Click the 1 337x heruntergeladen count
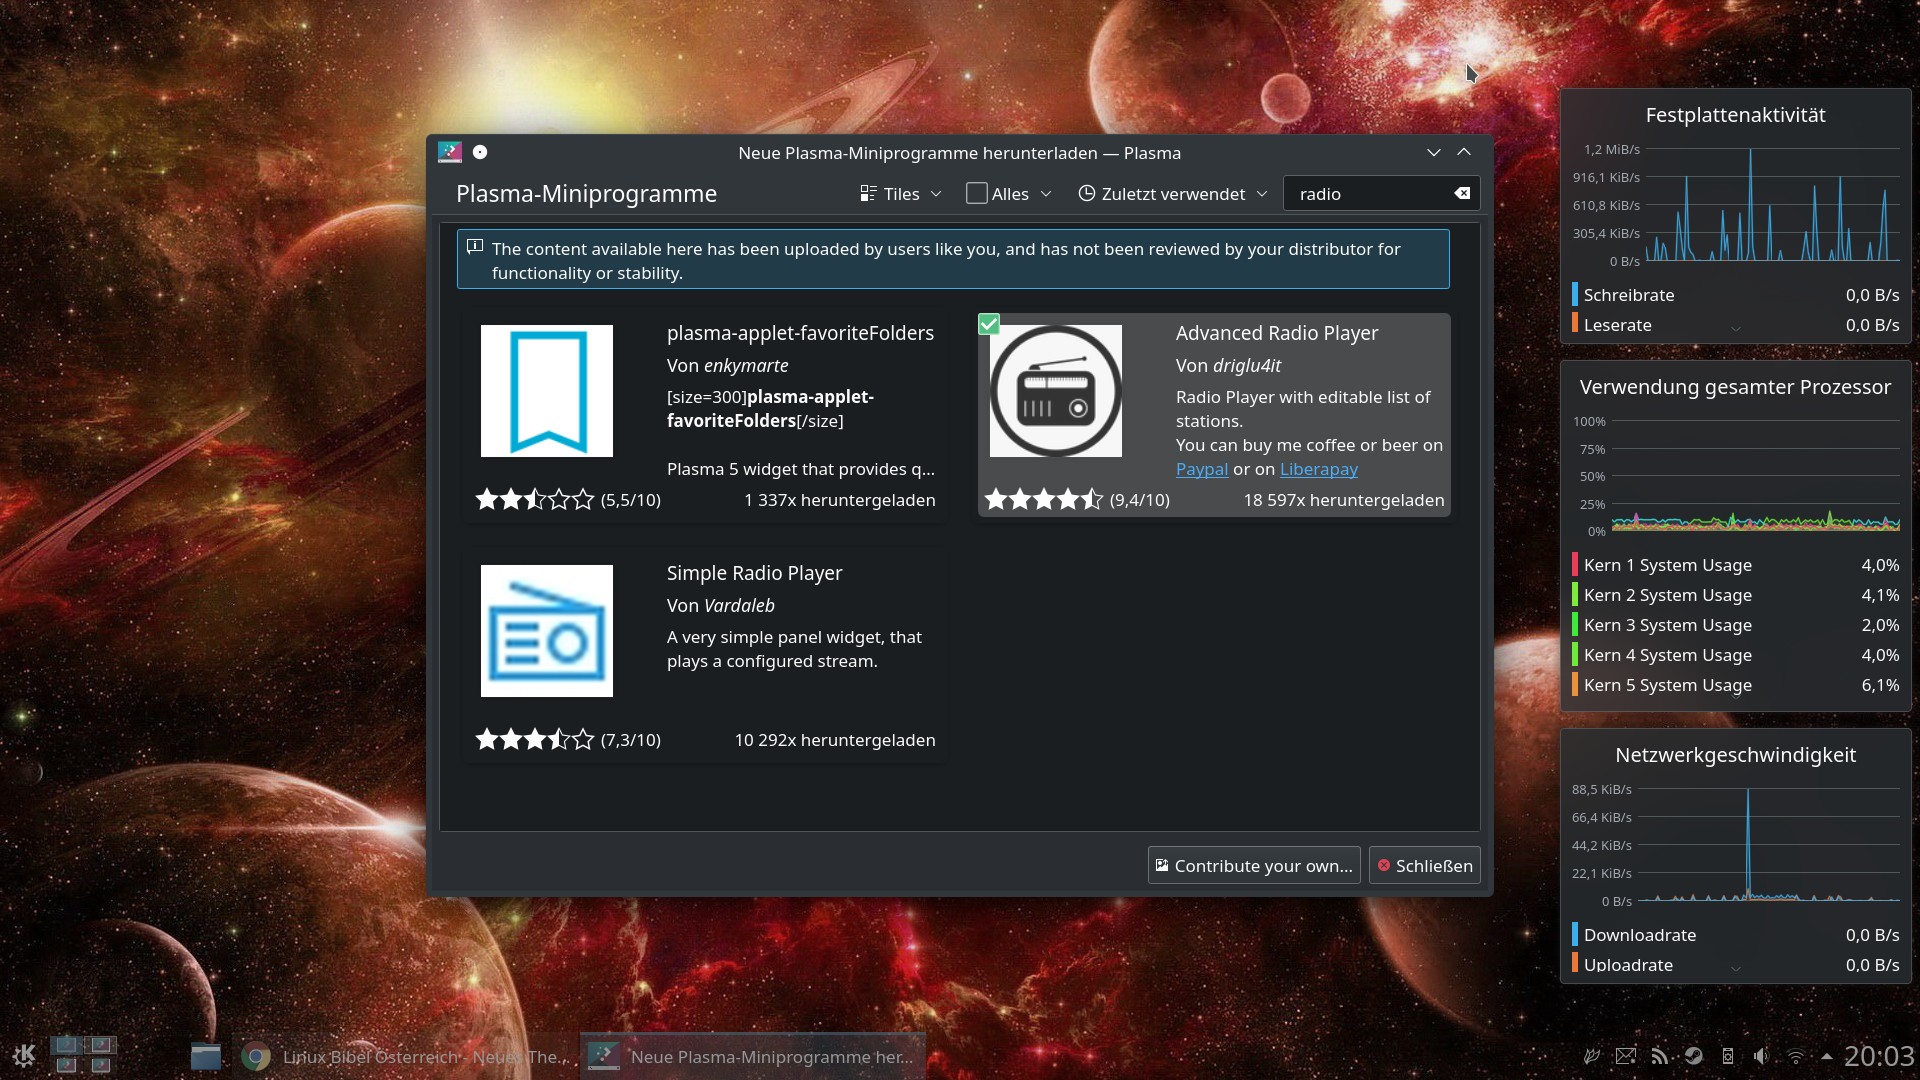Image resolution: width=1920 pixels, height=1080 pixels. [840, 500]
